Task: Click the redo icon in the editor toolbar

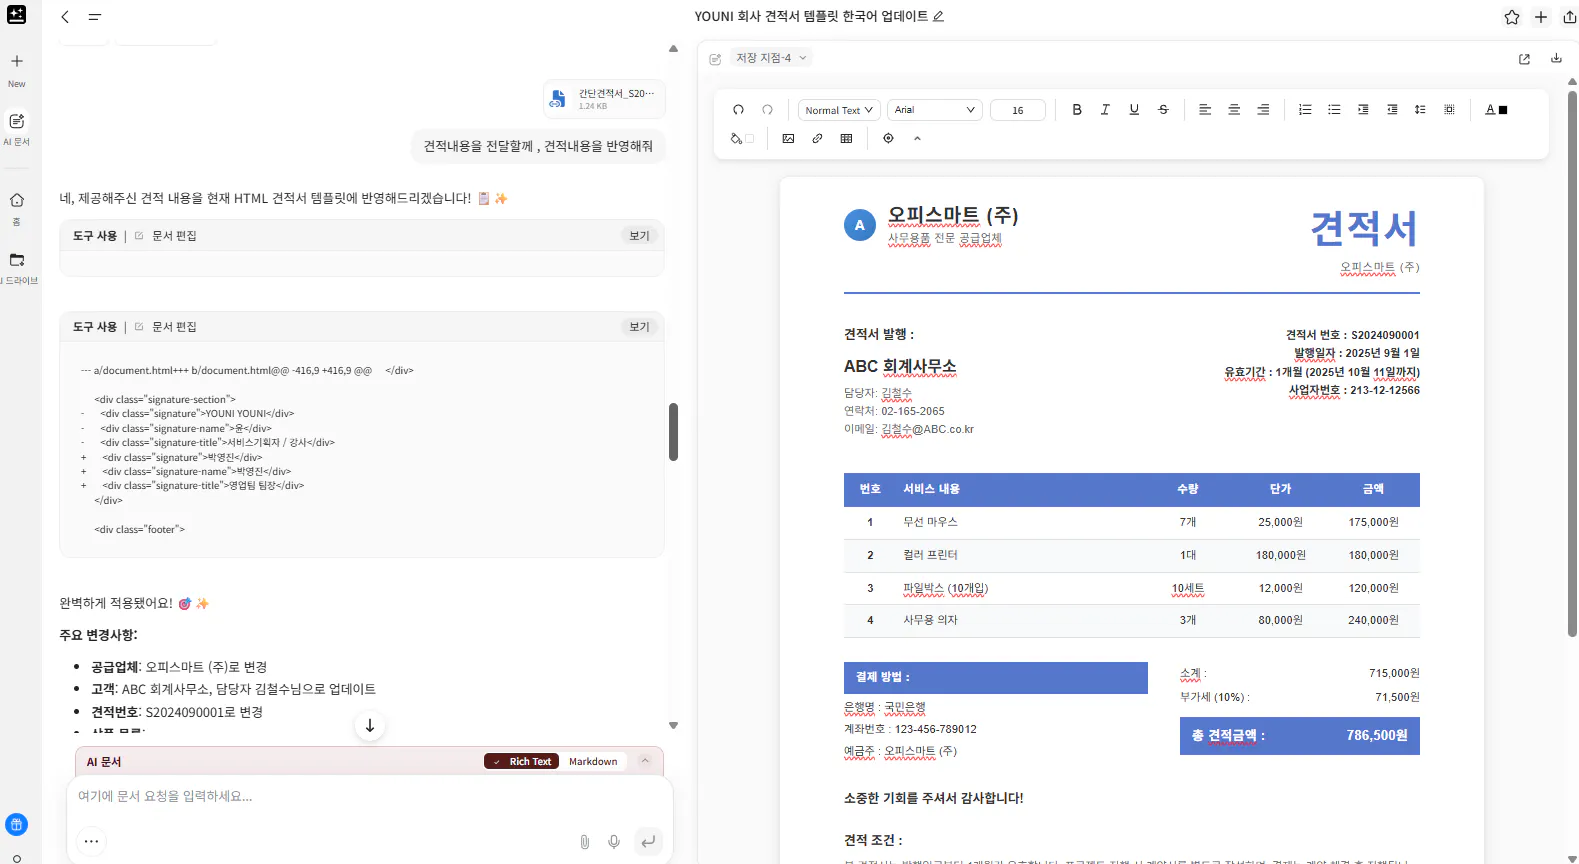Action: (x=767, y=110)
